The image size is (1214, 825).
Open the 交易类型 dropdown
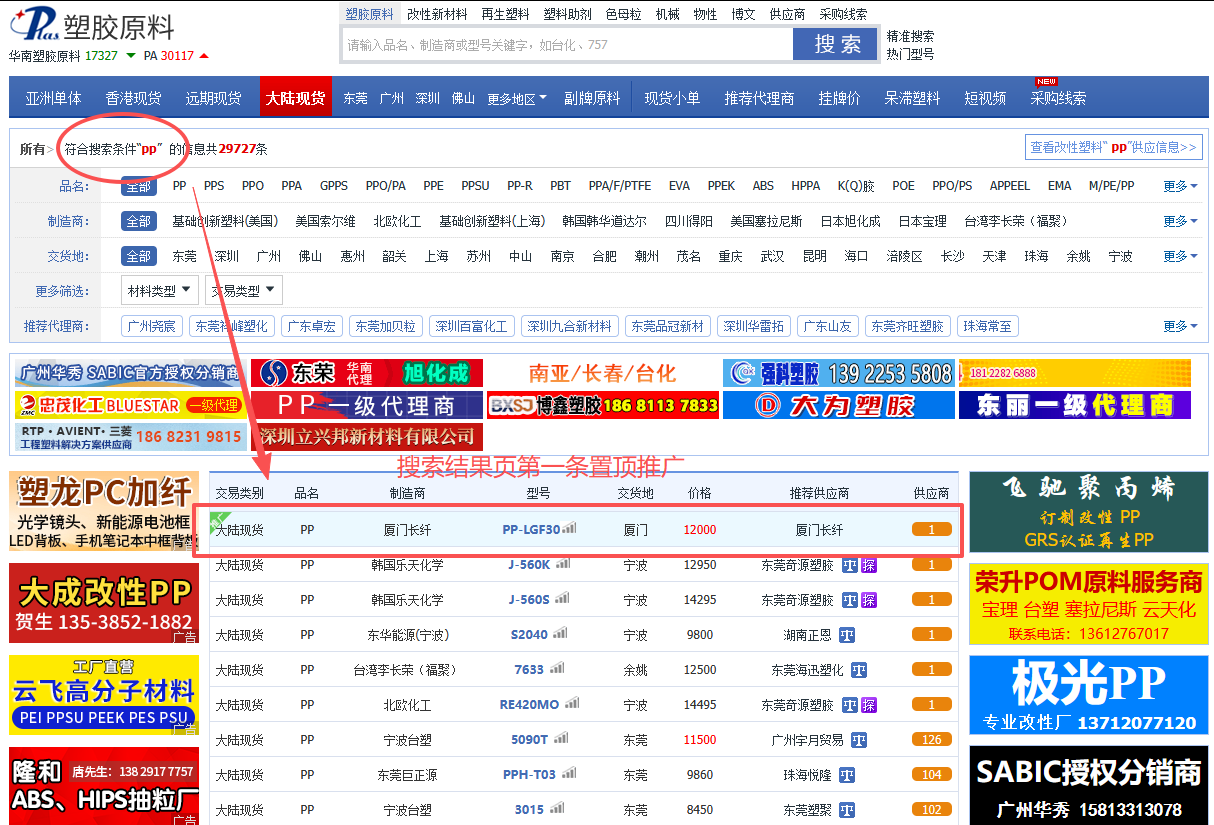[x=243, y=291]
